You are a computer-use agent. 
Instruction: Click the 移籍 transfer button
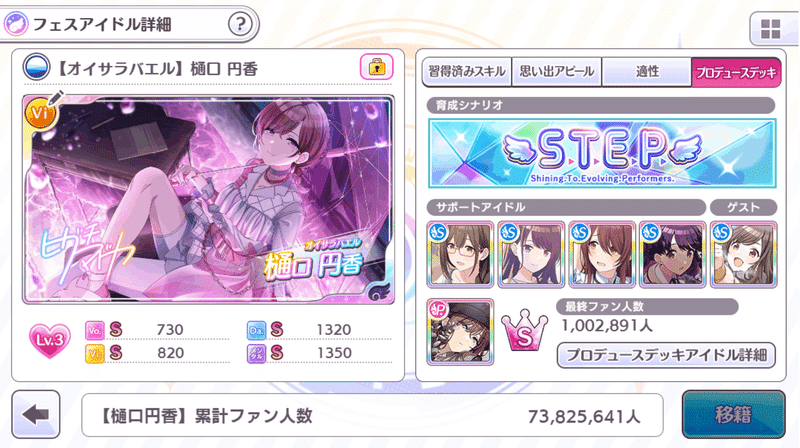pos(734,414)
